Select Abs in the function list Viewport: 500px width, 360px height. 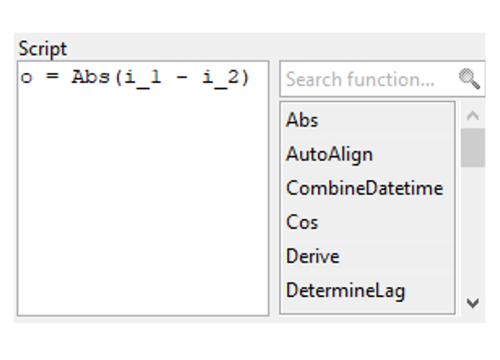tap(368, 120)
